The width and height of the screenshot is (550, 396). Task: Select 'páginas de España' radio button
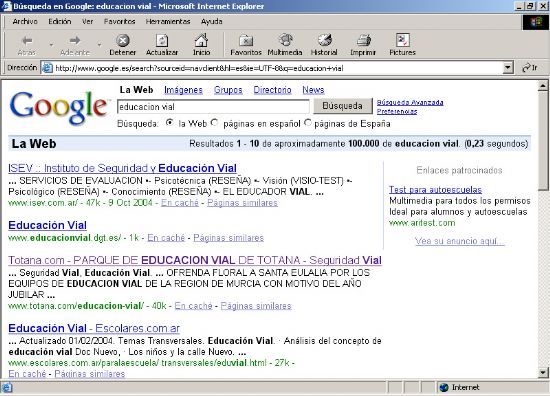click(308, 123)
